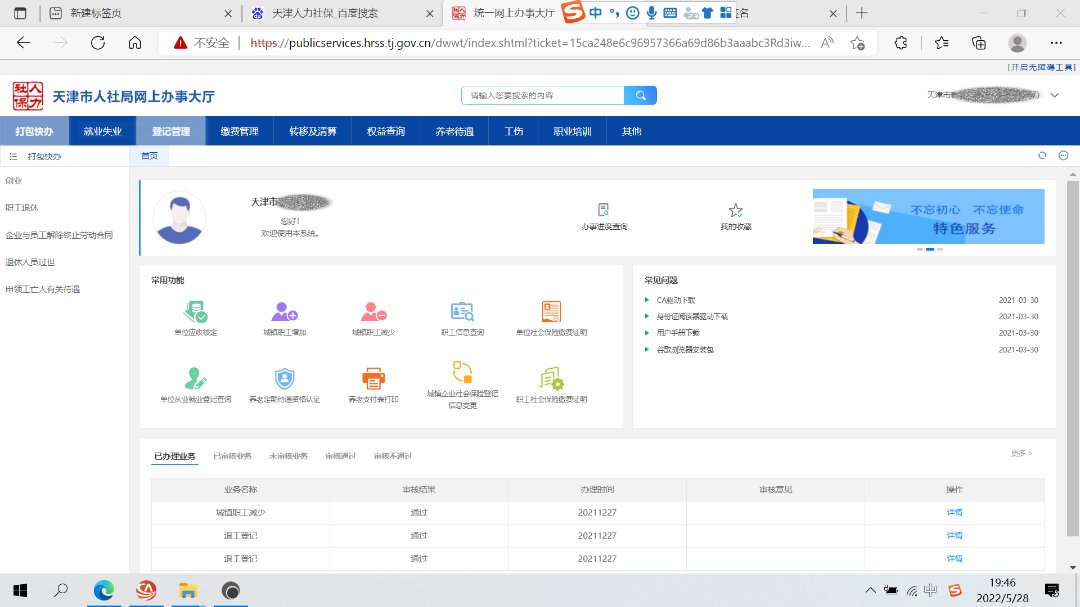Click 详情 link for 城镇职工减少 row

tap(954, 512)
